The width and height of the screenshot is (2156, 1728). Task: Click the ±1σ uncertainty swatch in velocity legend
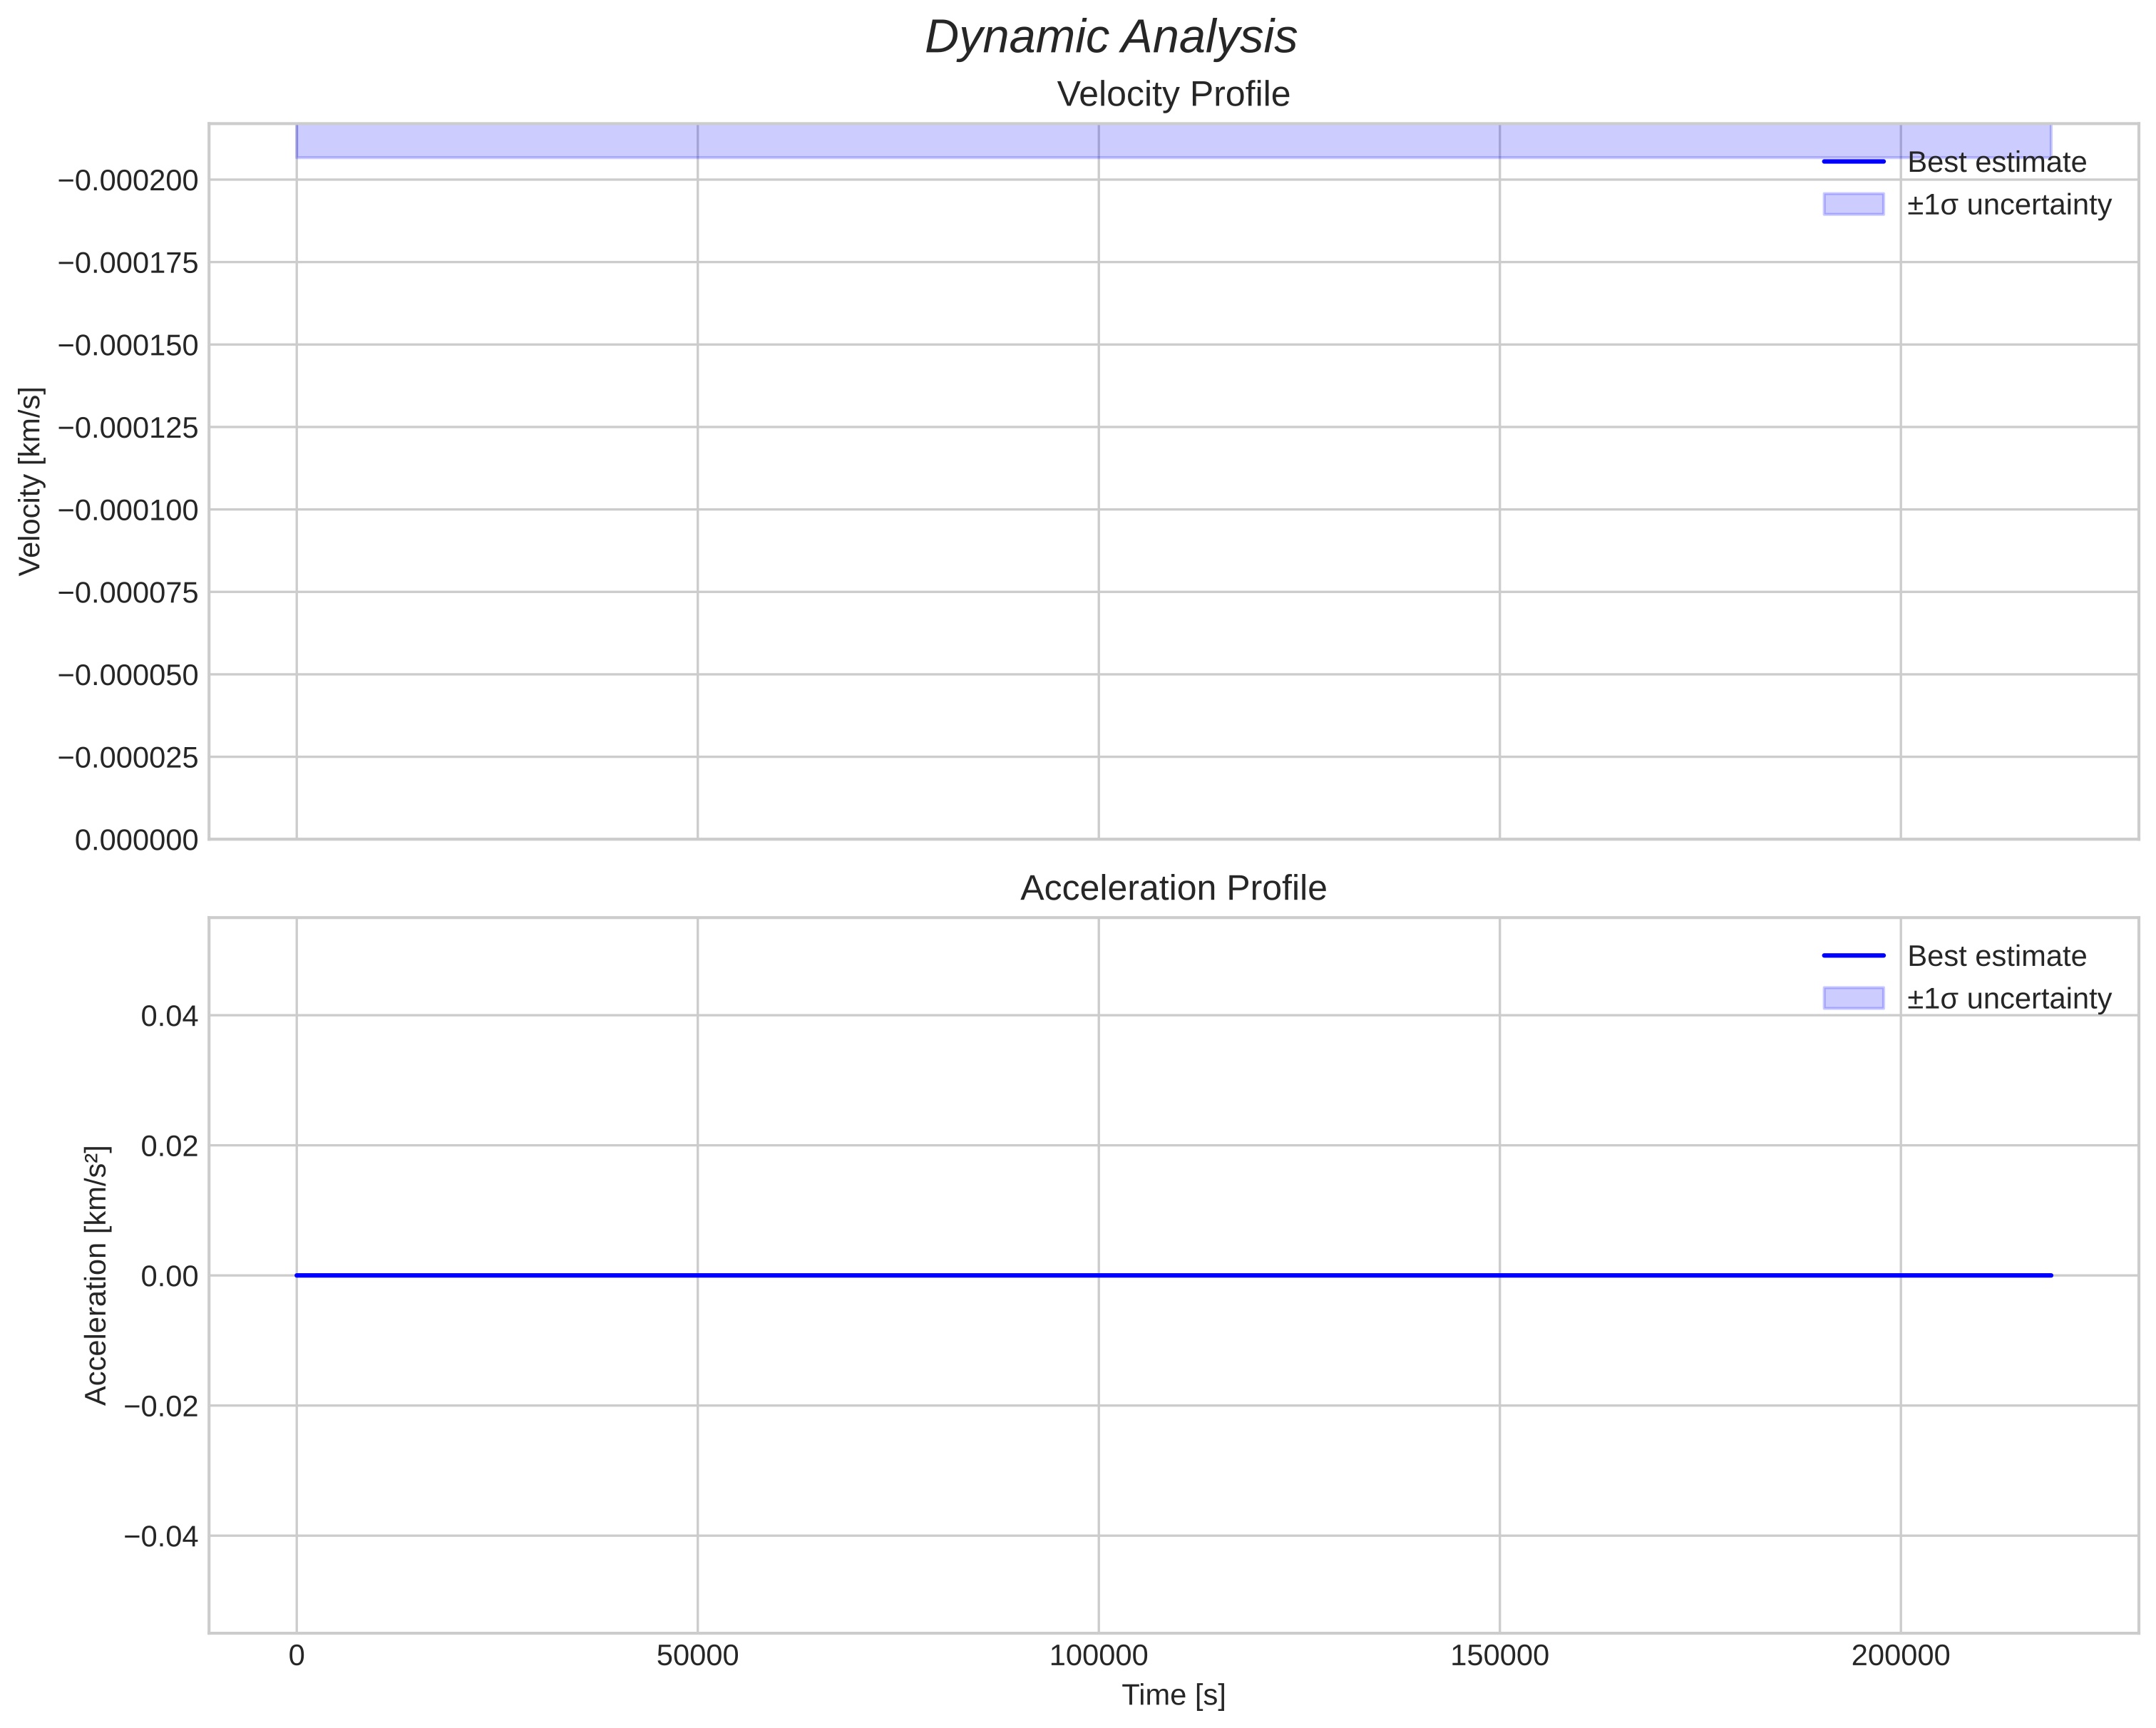click(x=1853, y=205)
